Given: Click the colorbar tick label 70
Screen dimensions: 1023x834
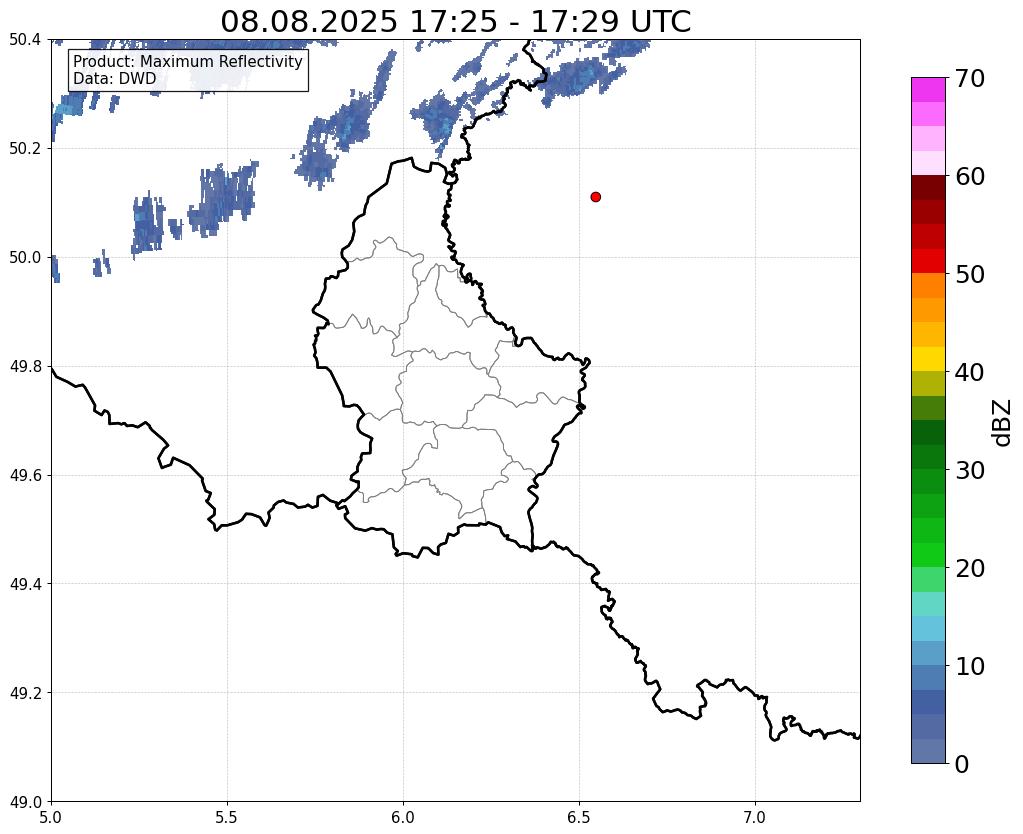Looking at the screenshot, I should (x=970, y=78).
